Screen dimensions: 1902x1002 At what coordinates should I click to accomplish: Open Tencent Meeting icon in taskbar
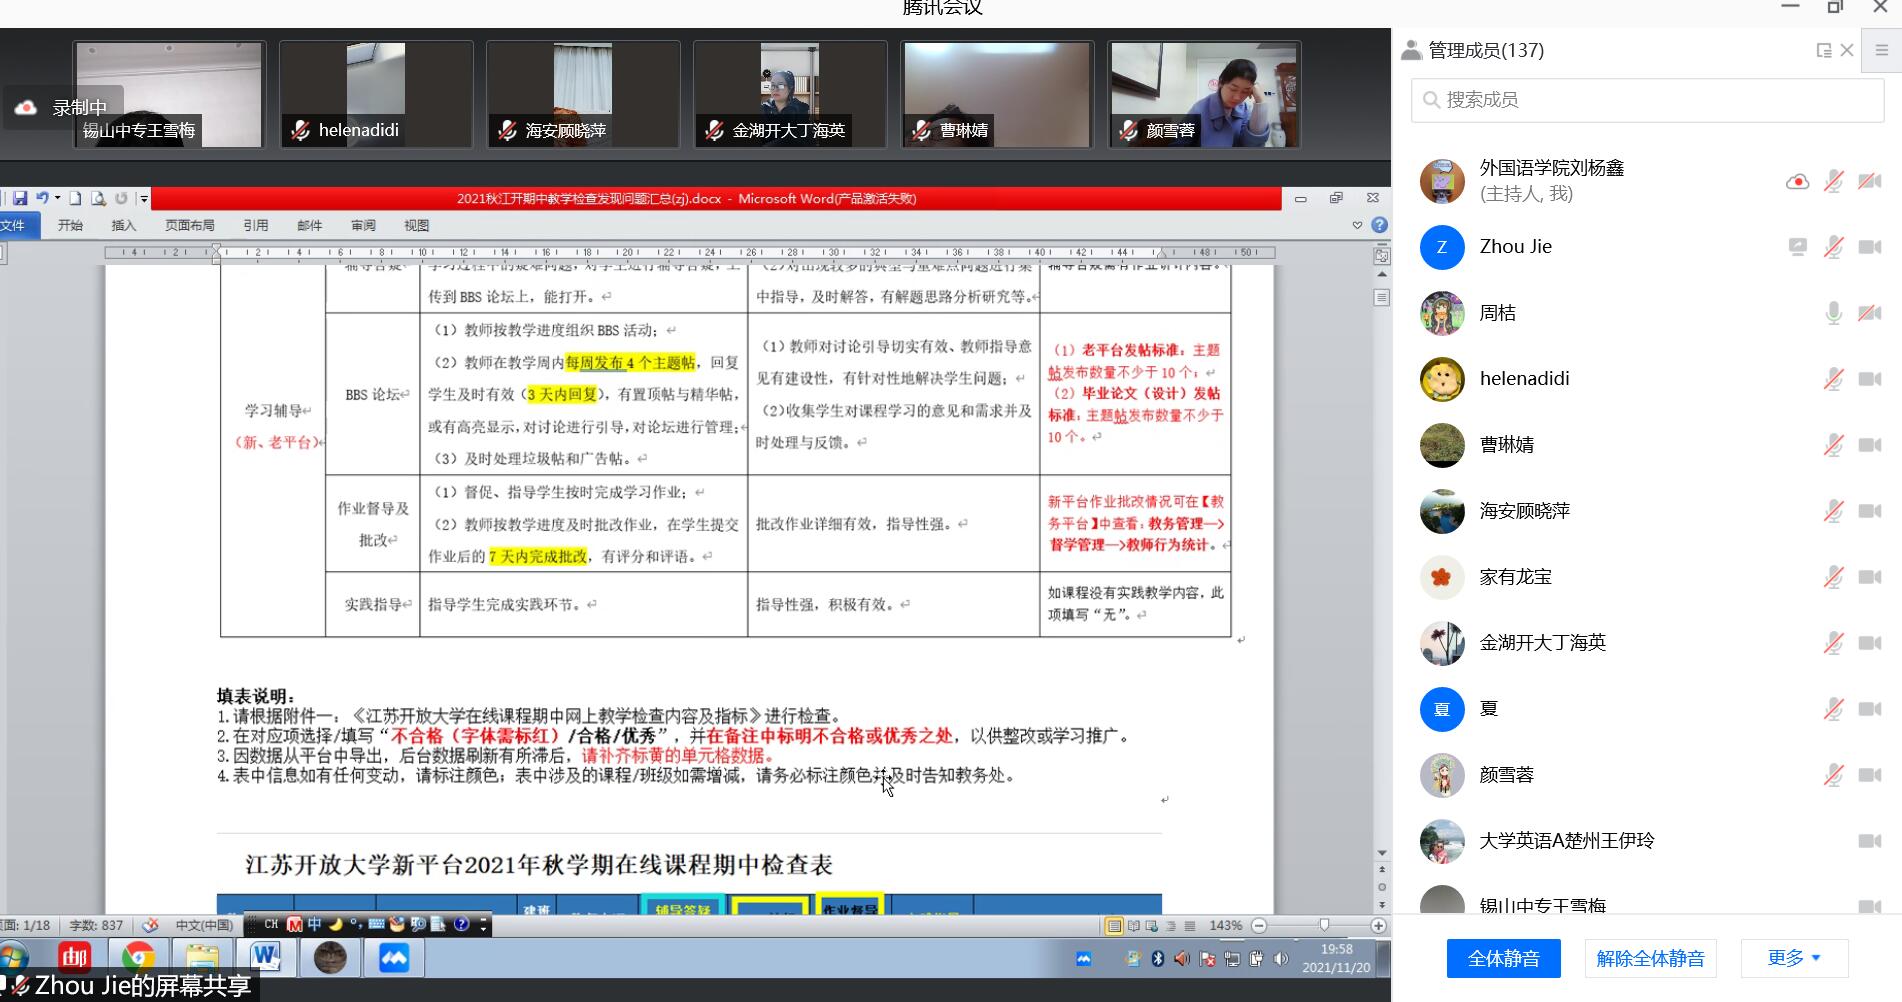[394, 958]
